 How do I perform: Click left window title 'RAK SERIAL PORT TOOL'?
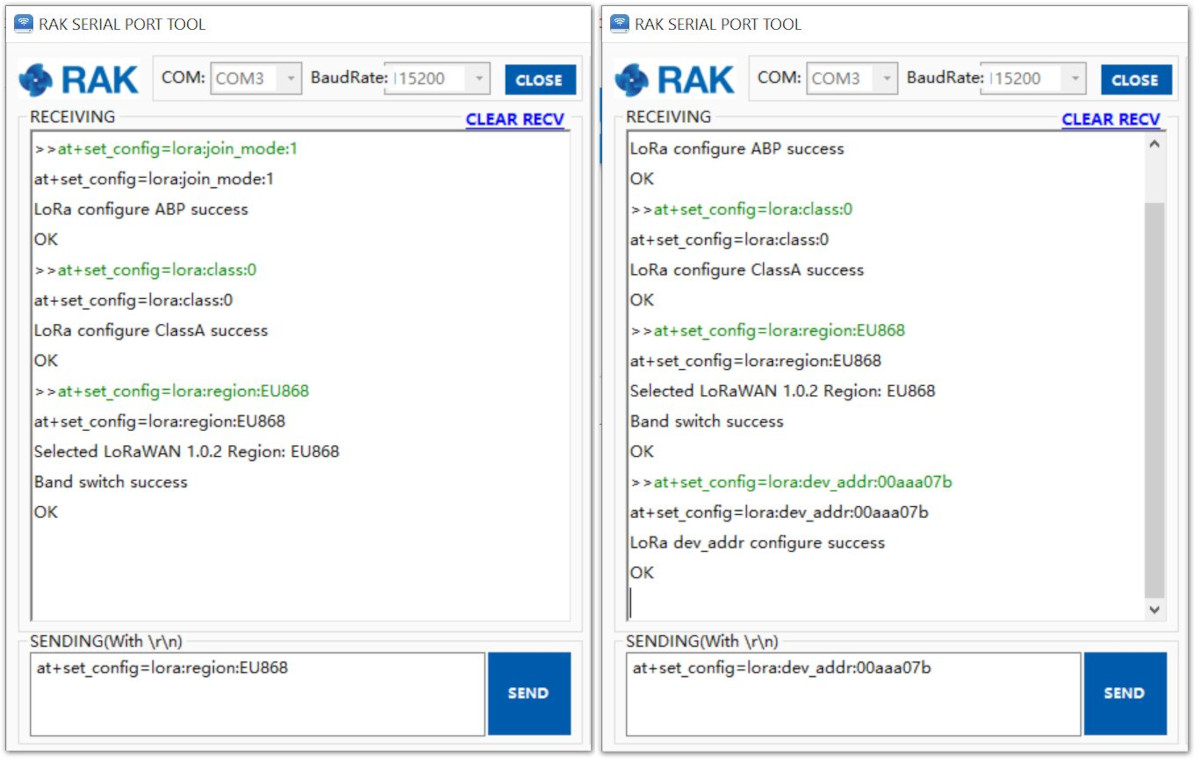tap(122, 24)
